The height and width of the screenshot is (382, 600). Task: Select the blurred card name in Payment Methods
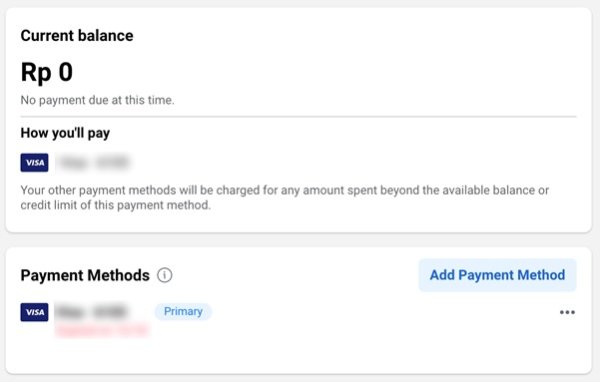(x=92, y=312)
